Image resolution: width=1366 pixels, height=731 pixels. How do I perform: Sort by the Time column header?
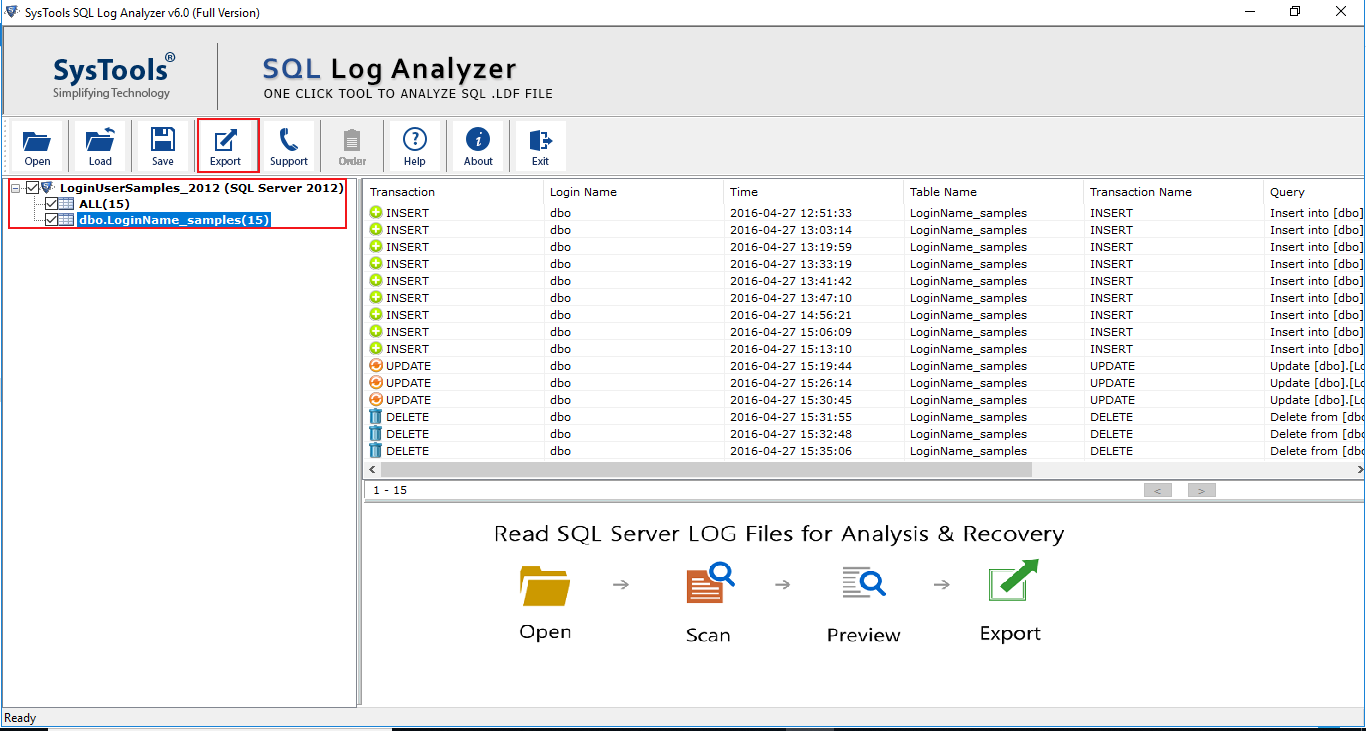814,192
